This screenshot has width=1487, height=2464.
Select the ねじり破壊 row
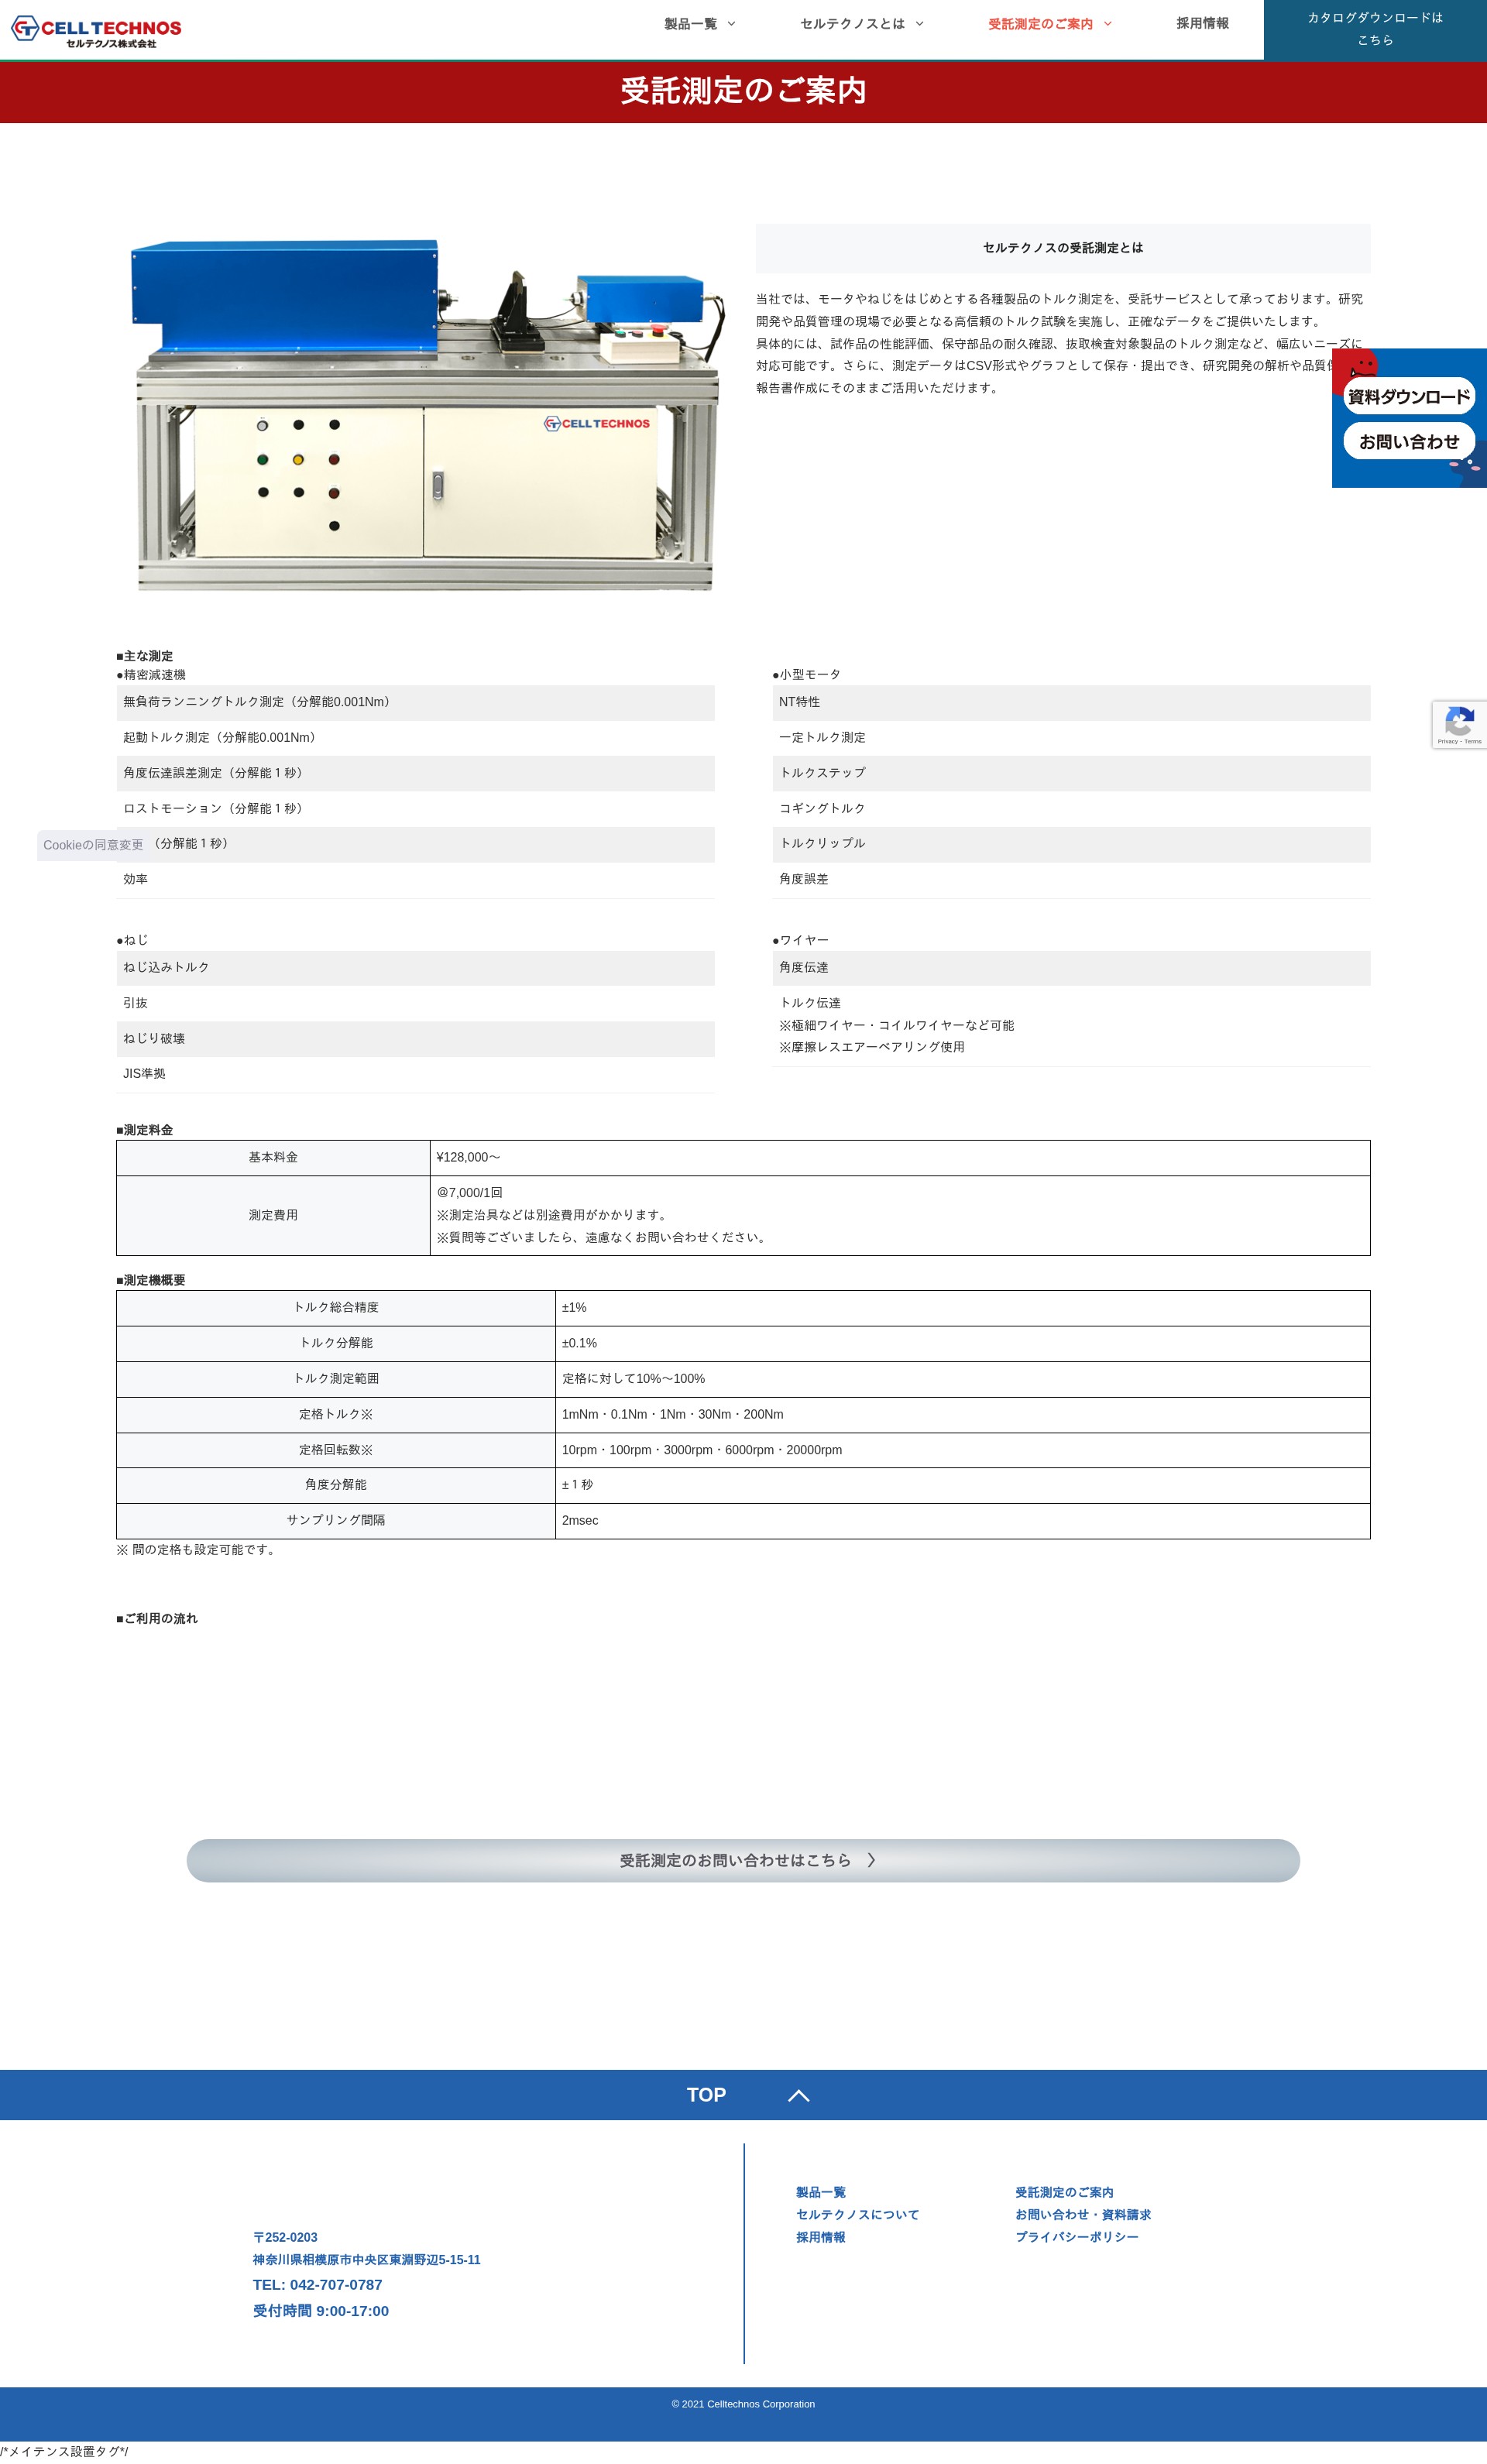415,1039
